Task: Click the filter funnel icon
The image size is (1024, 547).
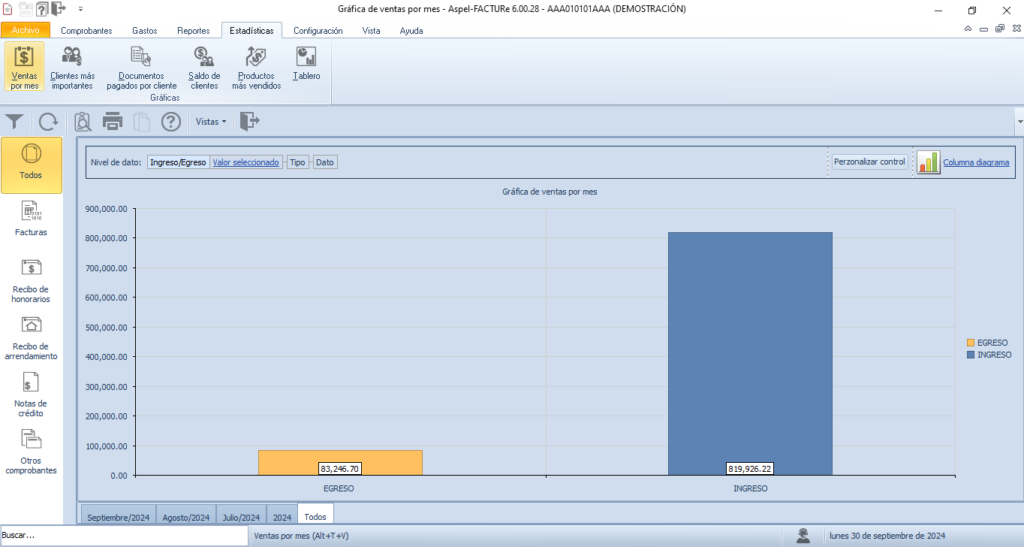Action: (x=15, y=122)
